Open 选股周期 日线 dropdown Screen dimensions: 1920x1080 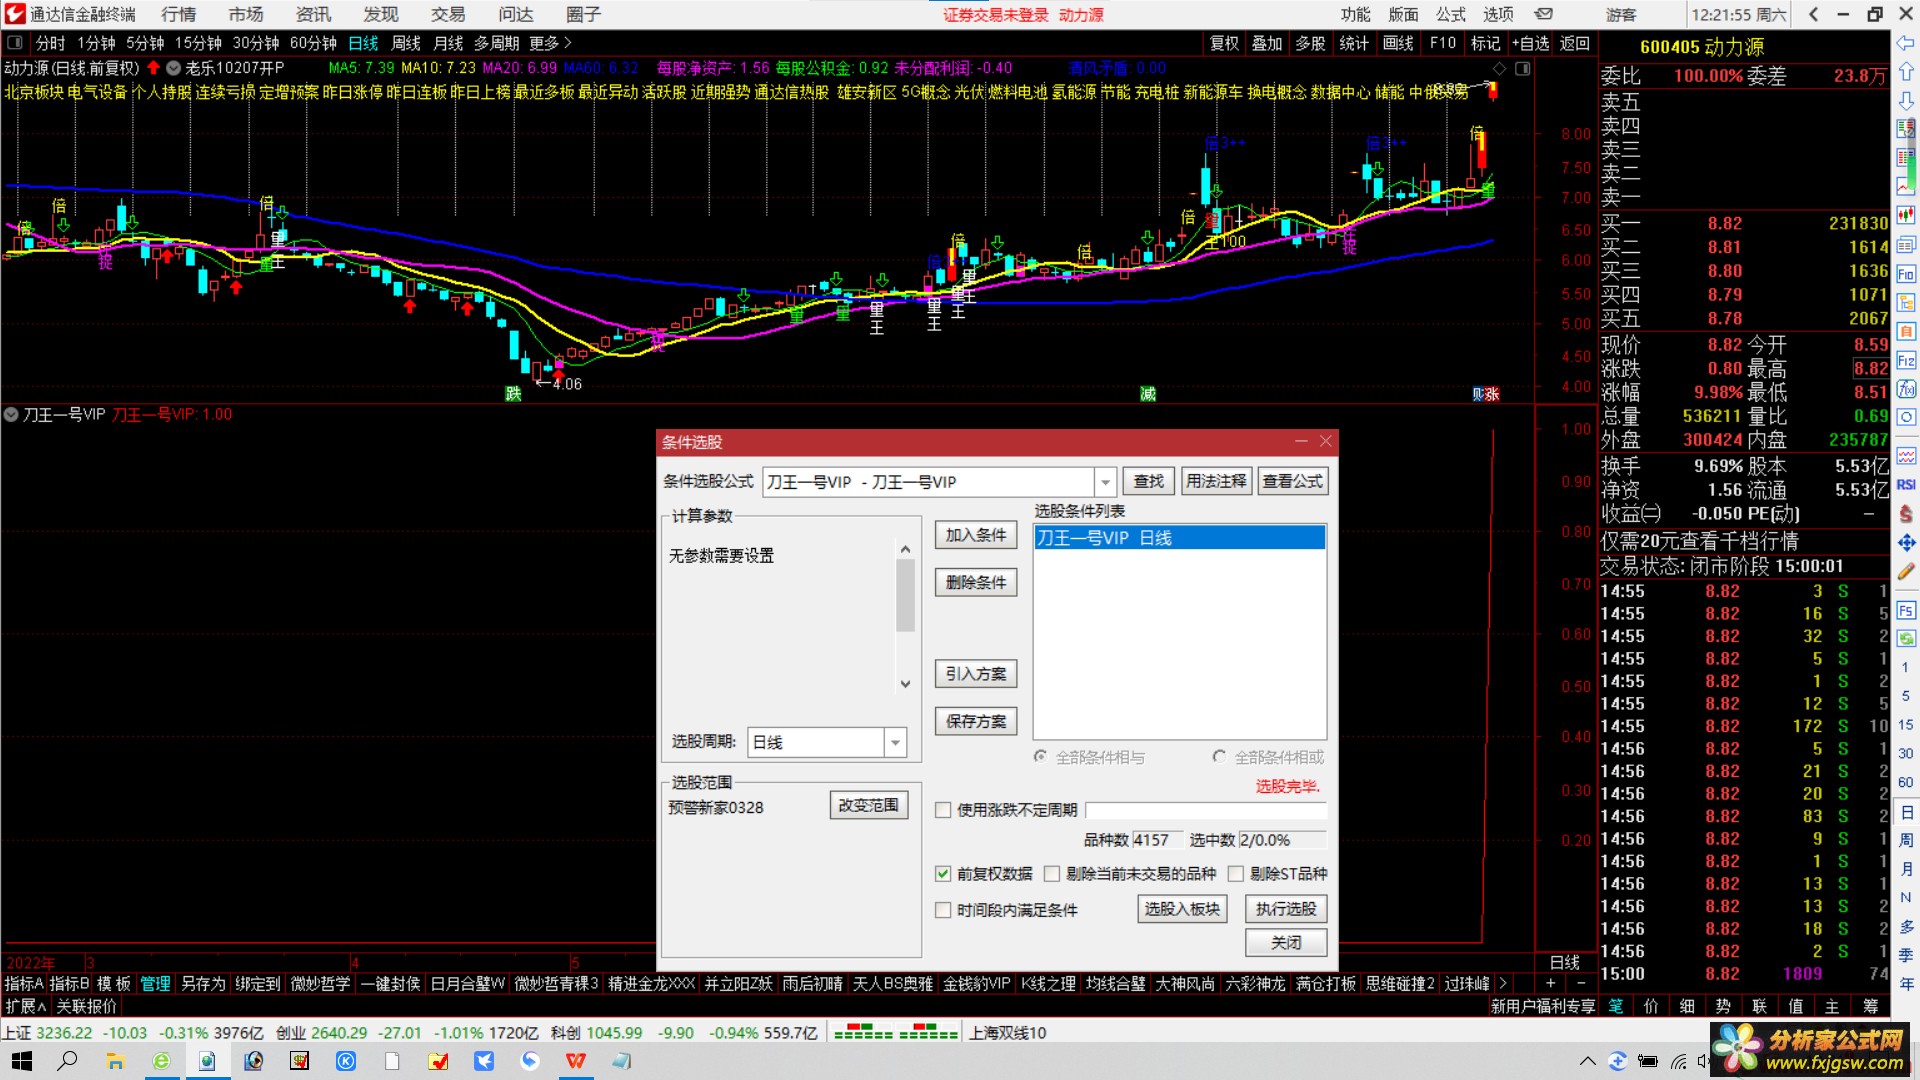[x=895, y=742]
